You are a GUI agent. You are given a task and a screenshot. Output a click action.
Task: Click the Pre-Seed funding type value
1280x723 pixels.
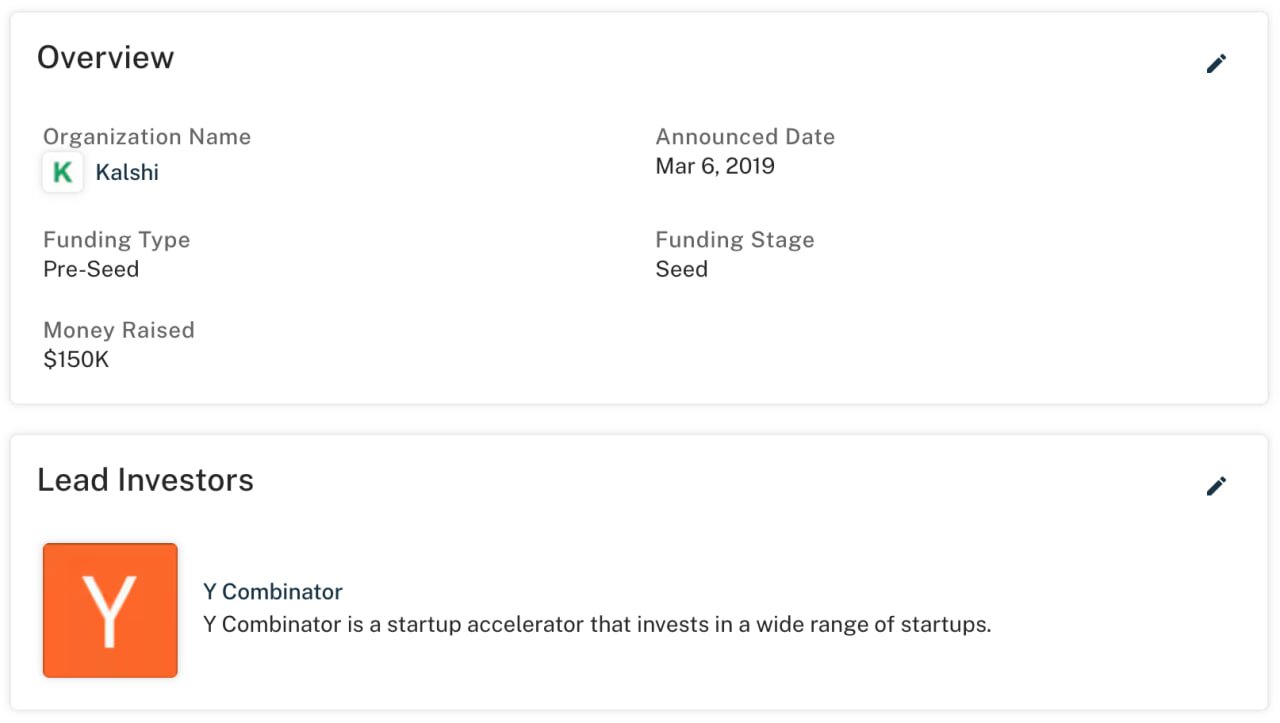click(91, 269)
